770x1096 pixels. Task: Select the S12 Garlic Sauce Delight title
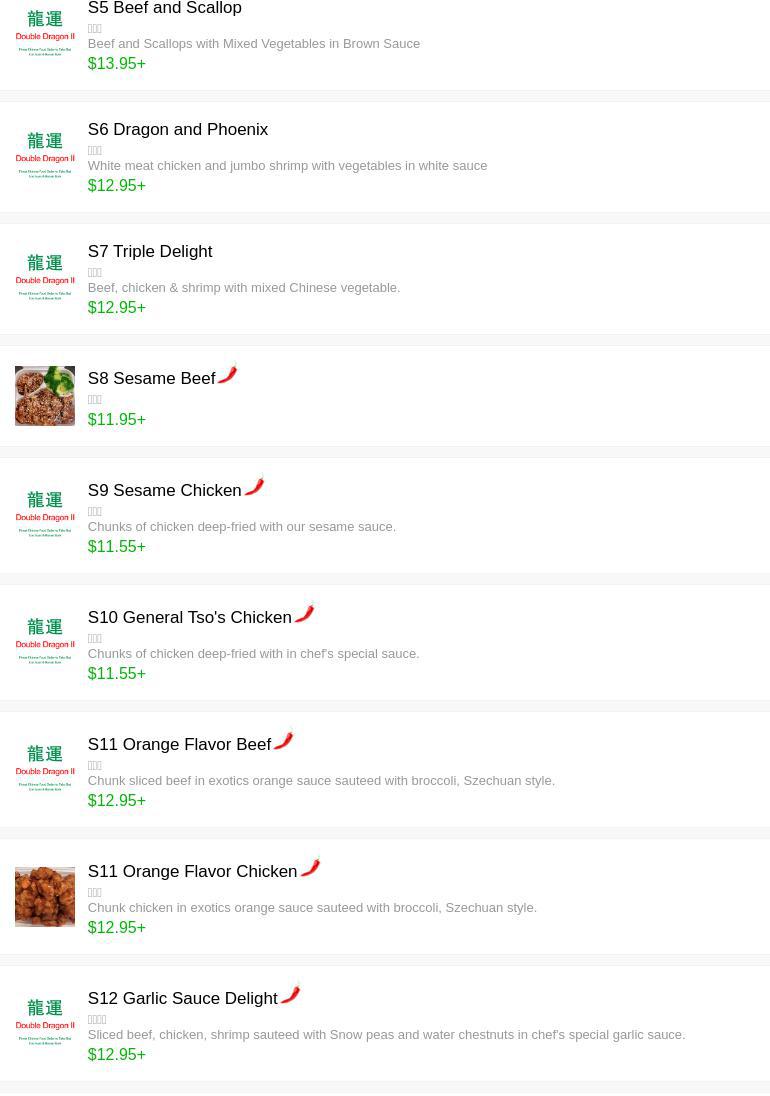click(182, 999)
